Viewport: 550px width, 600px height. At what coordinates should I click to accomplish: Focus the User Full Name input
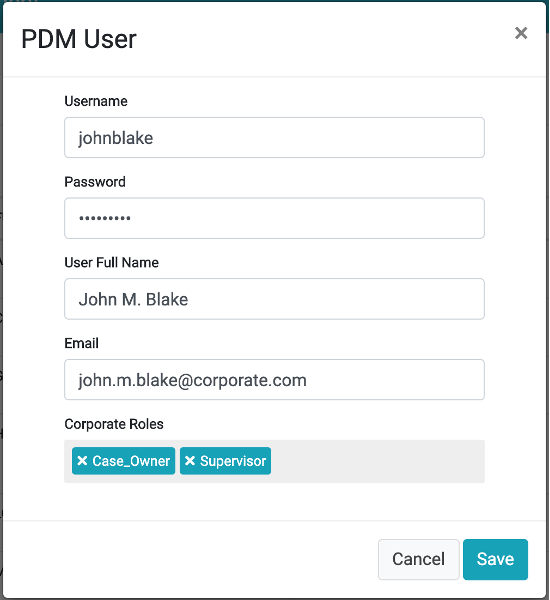274,299
